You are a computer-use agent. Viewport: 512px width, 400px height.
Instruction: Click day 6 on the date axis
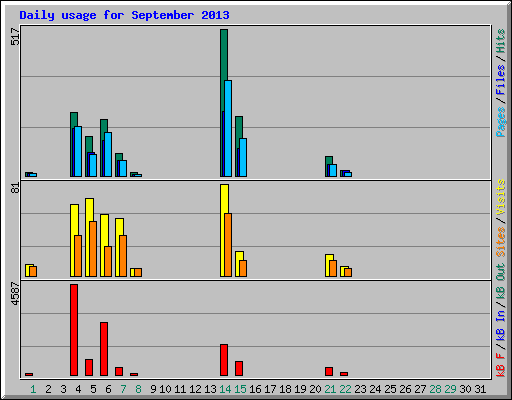(108, 389)
